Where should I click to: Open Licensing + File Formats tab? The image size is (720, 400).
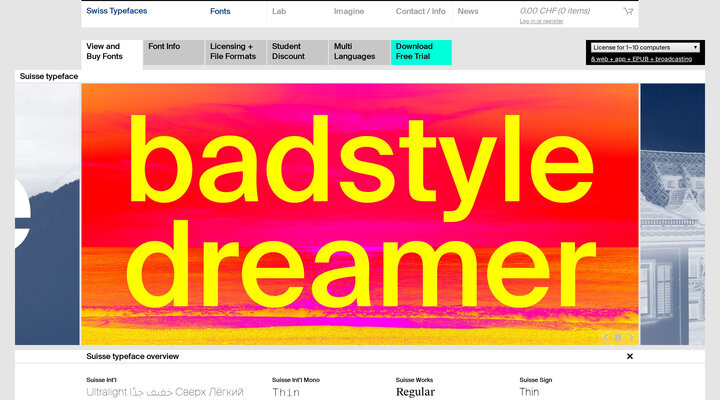(x=236, y=52)
